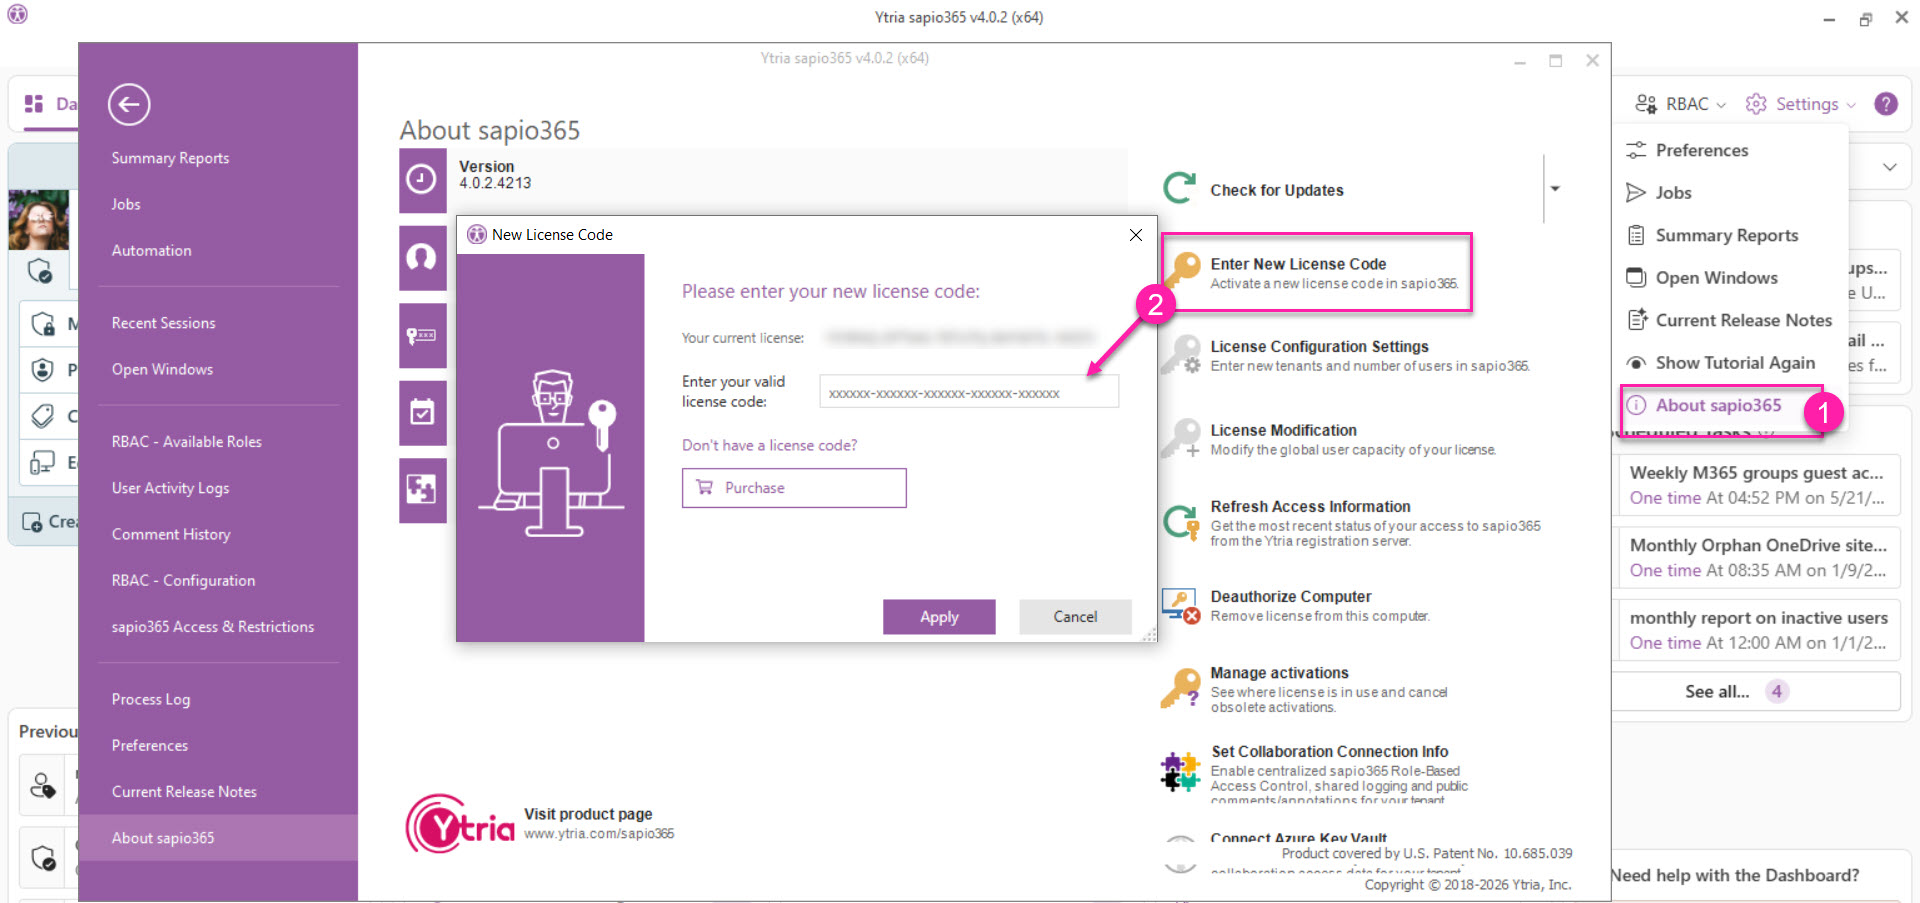Click the Set Collaboration Connection Info puzzle icon
The height and width of the screenshot is (903, 1920).
[x=1180, y=772]
